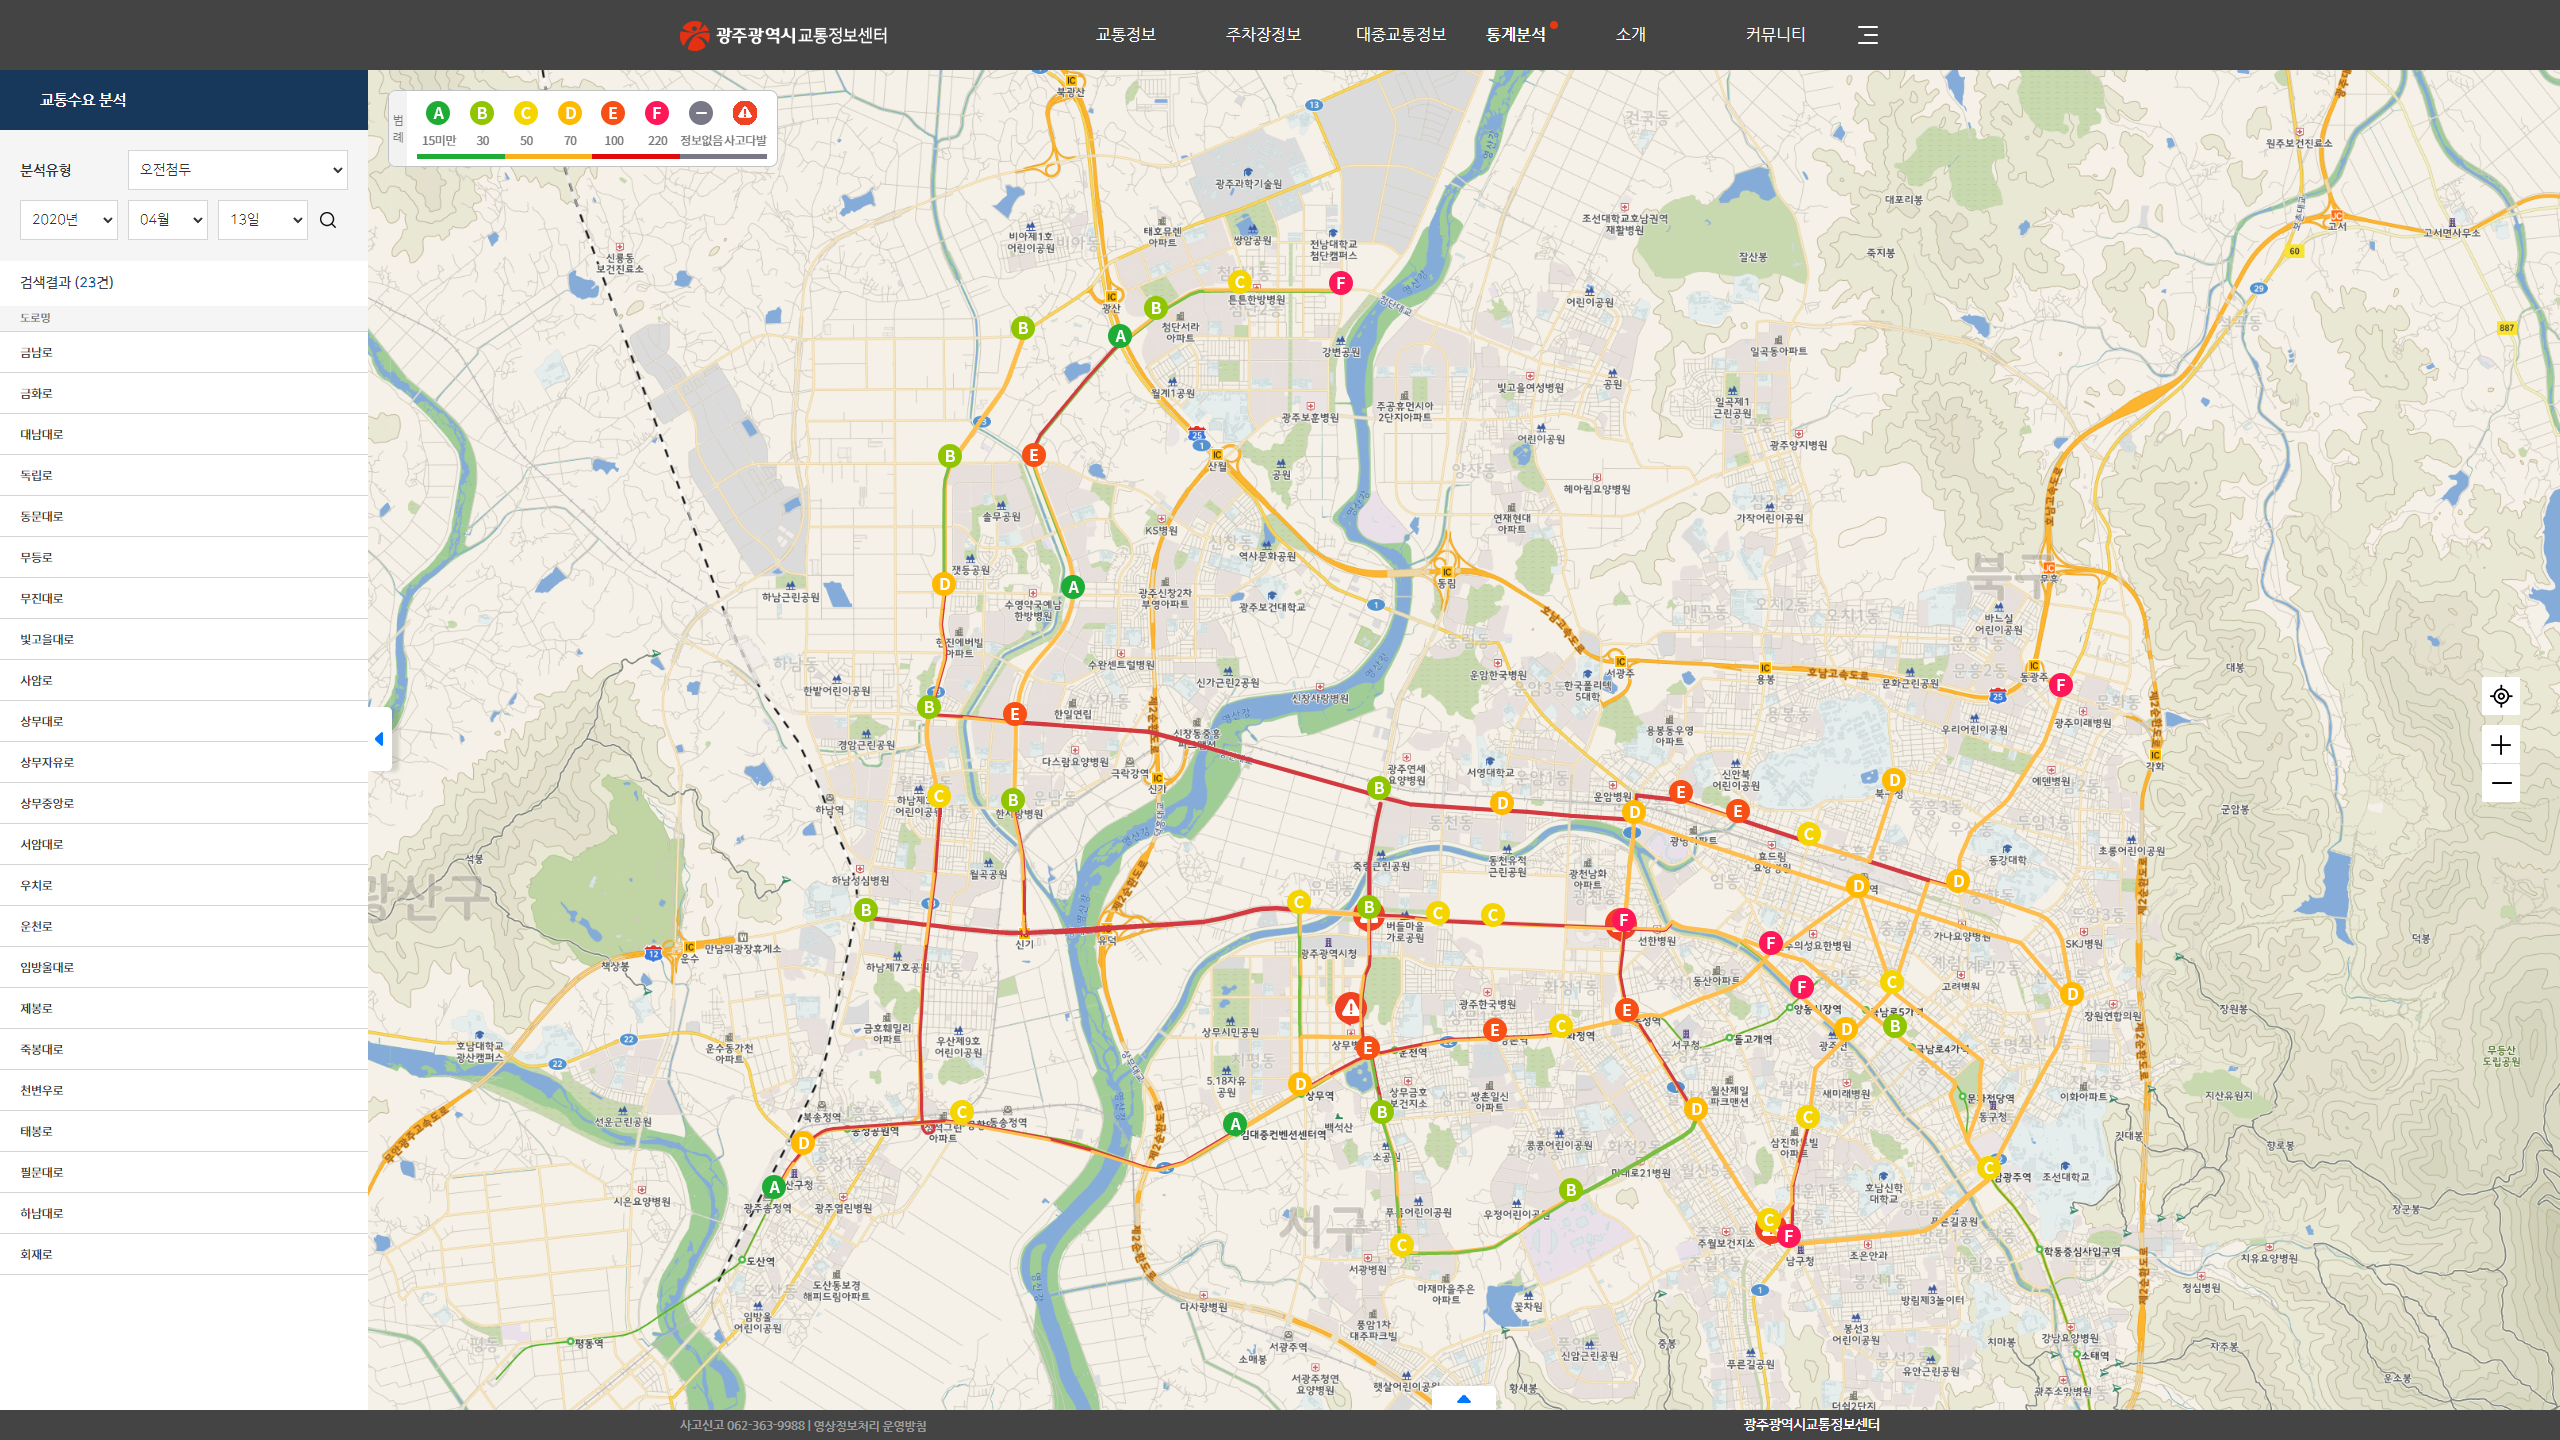Viewport: 2560px width, 1440px height.
Task: Click the accident warning marker on map
Action: point(1350,1007)
